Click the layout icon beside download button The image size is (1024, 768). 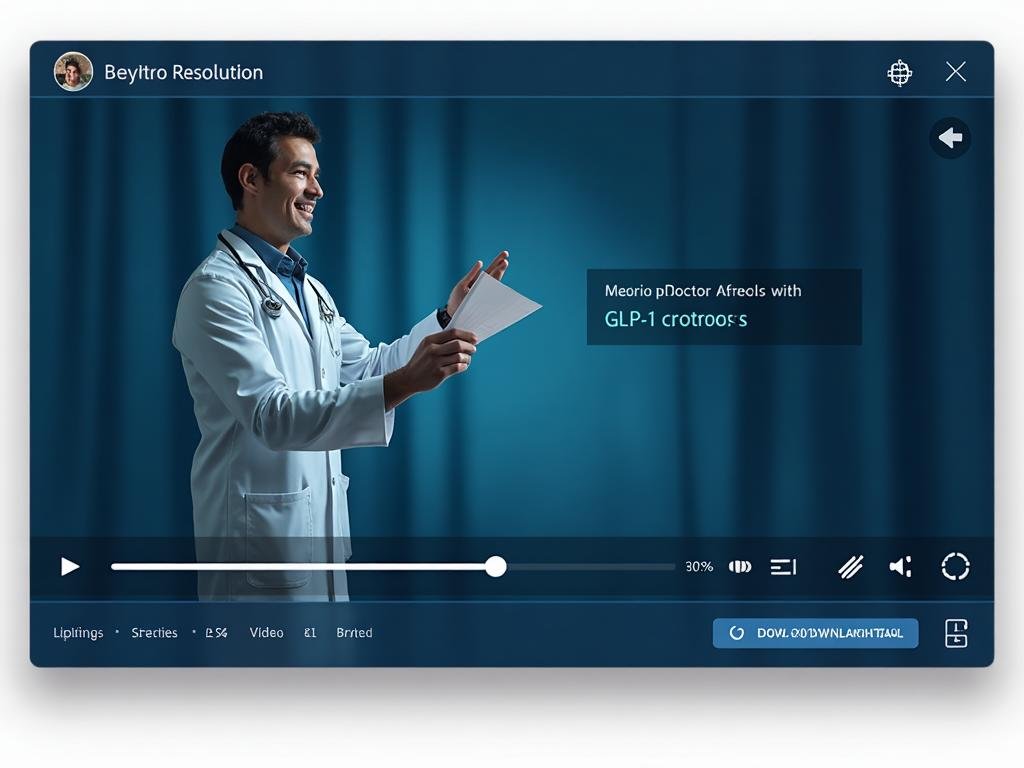[x=956, y=633]
